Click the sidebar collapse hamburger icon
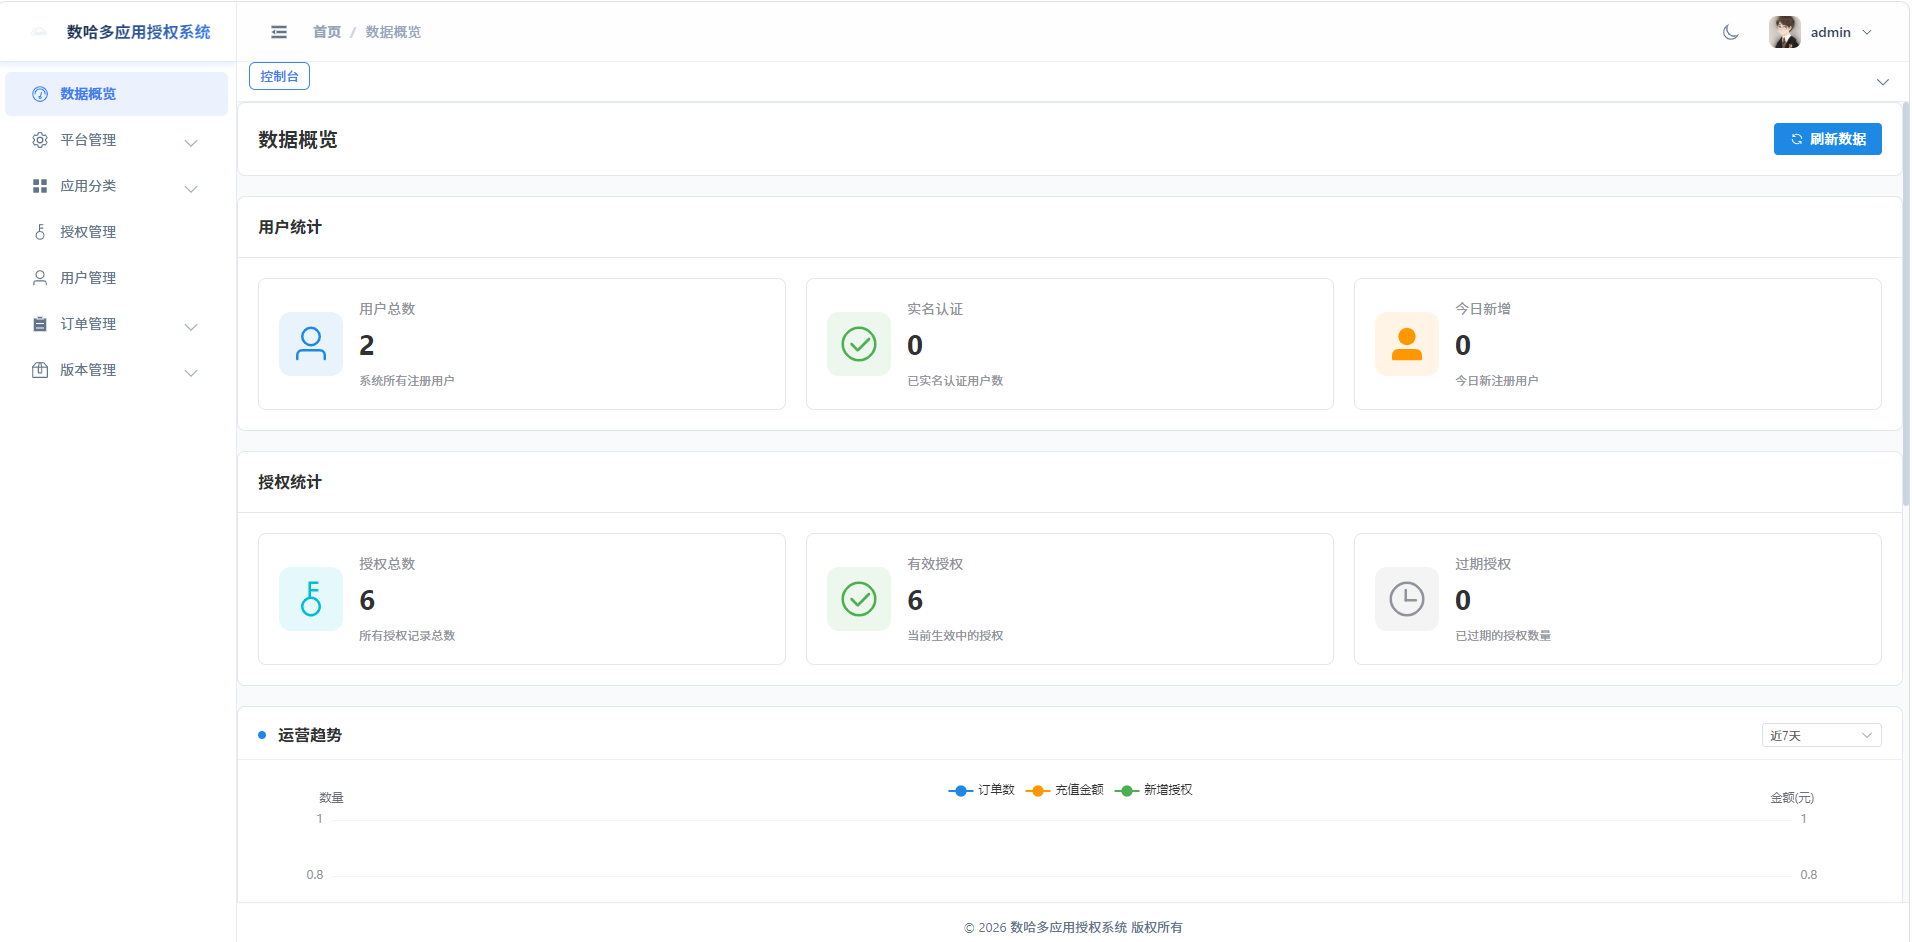Image resolution: width=1912 pixels, height=942 pixels. pyautogui.click(x=279, y=32)
